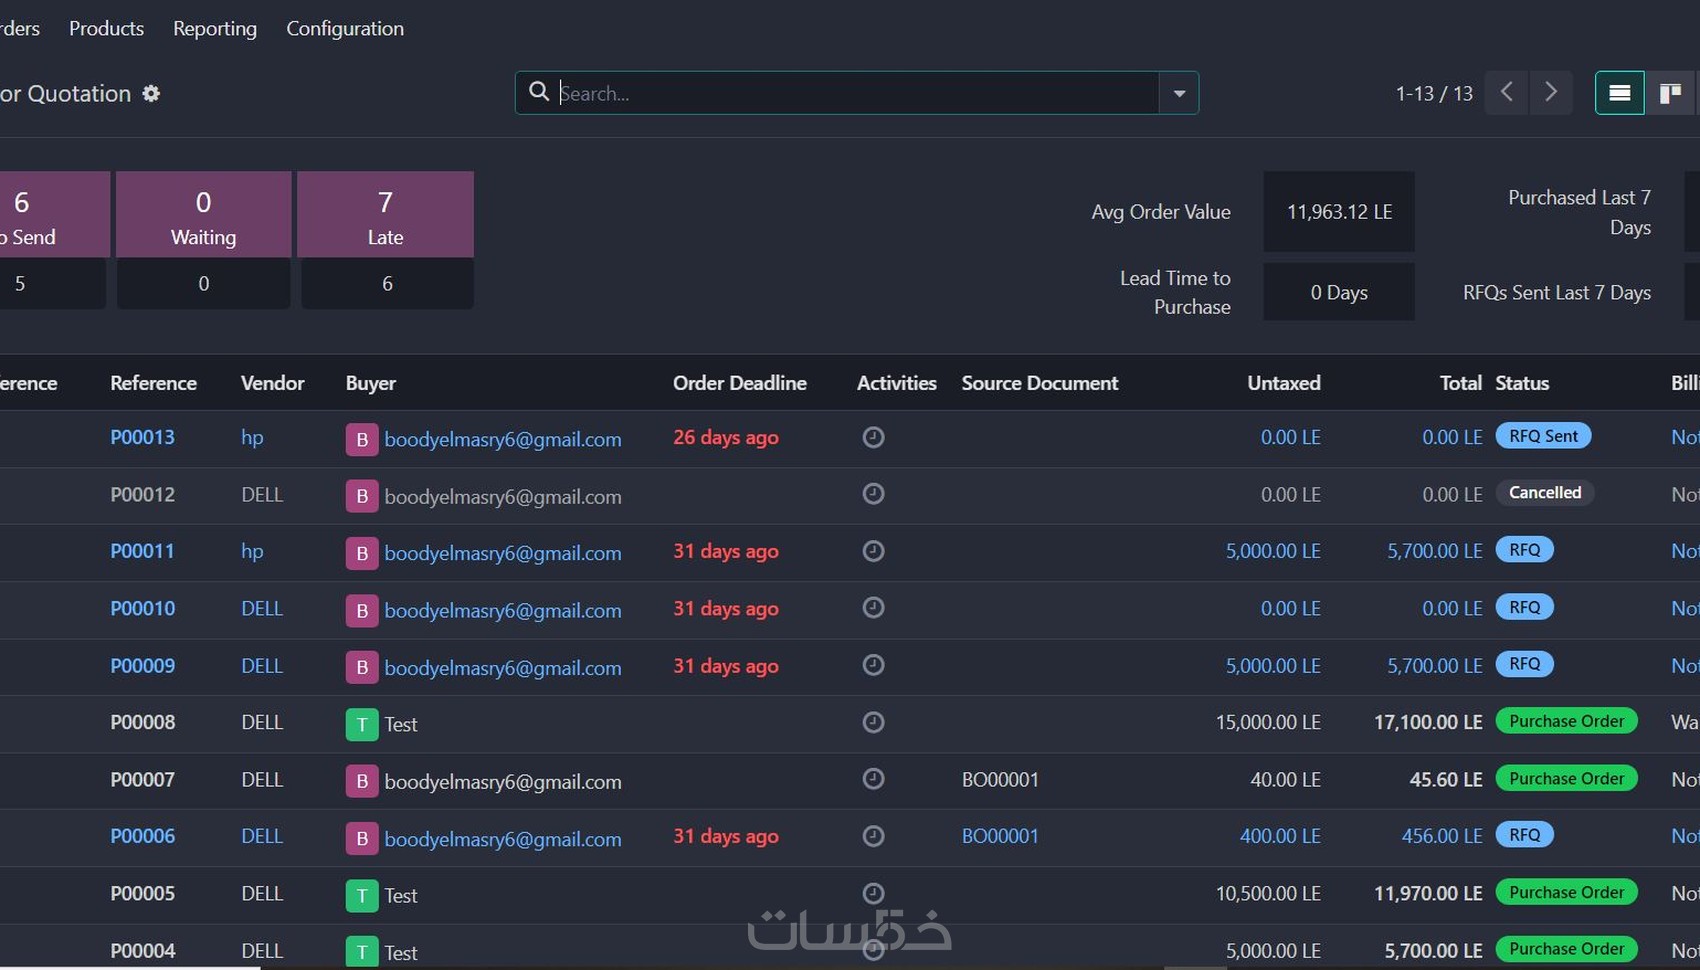The image size is (1700, 970).
Task: Switch to list view
Action: click(x=1620, y=93)
